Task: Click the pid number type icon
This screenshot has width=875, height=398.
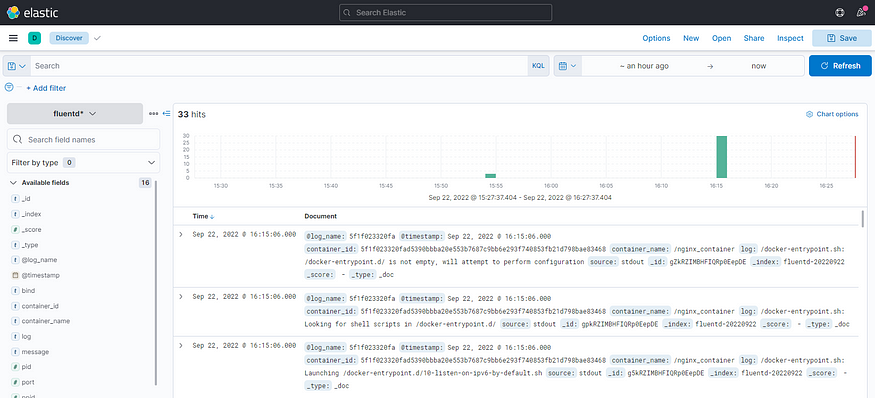Action: tap(15, 367)
